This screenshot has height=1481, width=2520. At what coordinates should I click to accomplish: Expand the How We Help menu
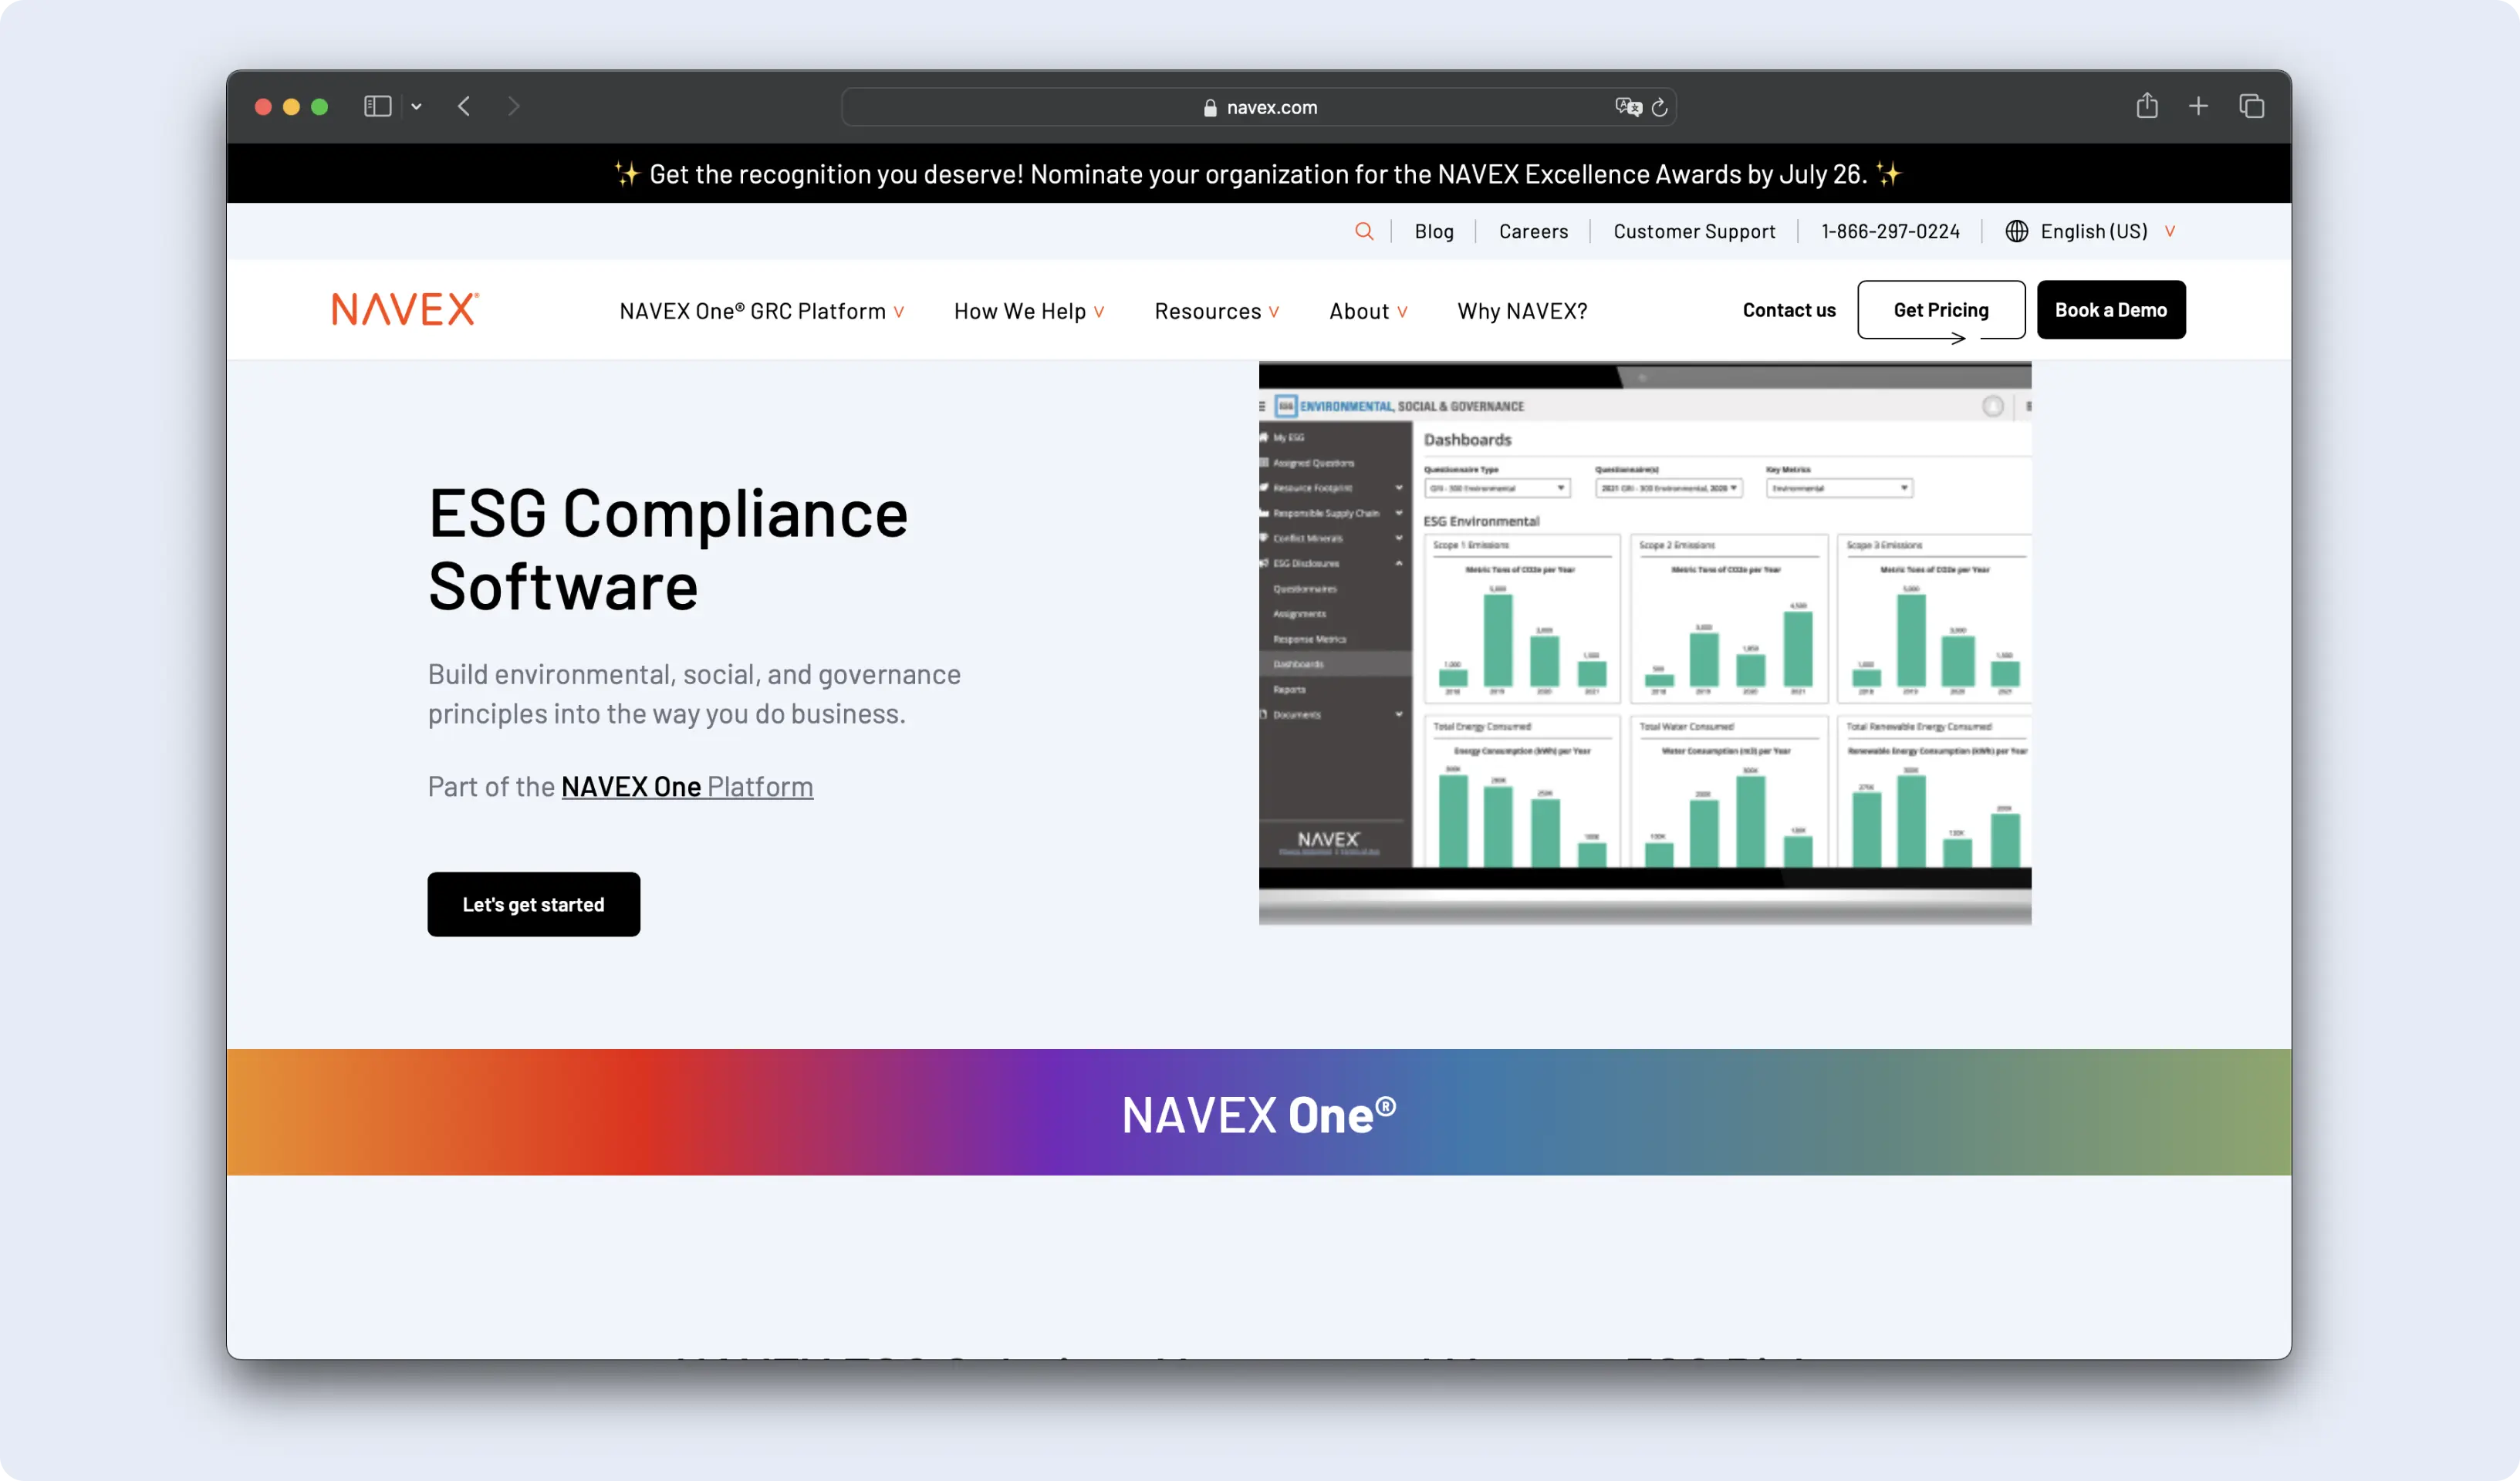[x=1028, y=311]
